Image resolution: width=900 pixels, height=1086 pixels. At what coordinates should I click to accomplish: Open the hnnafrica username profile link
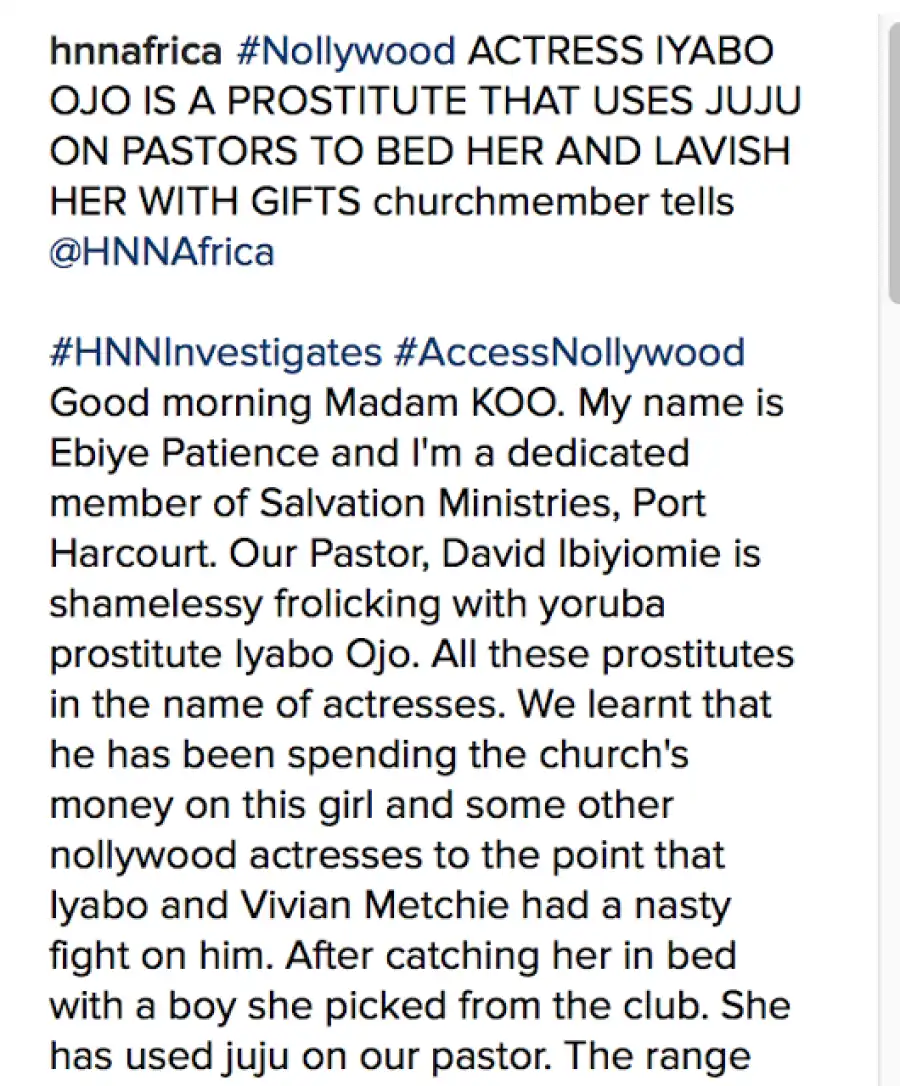coord(136,51)
